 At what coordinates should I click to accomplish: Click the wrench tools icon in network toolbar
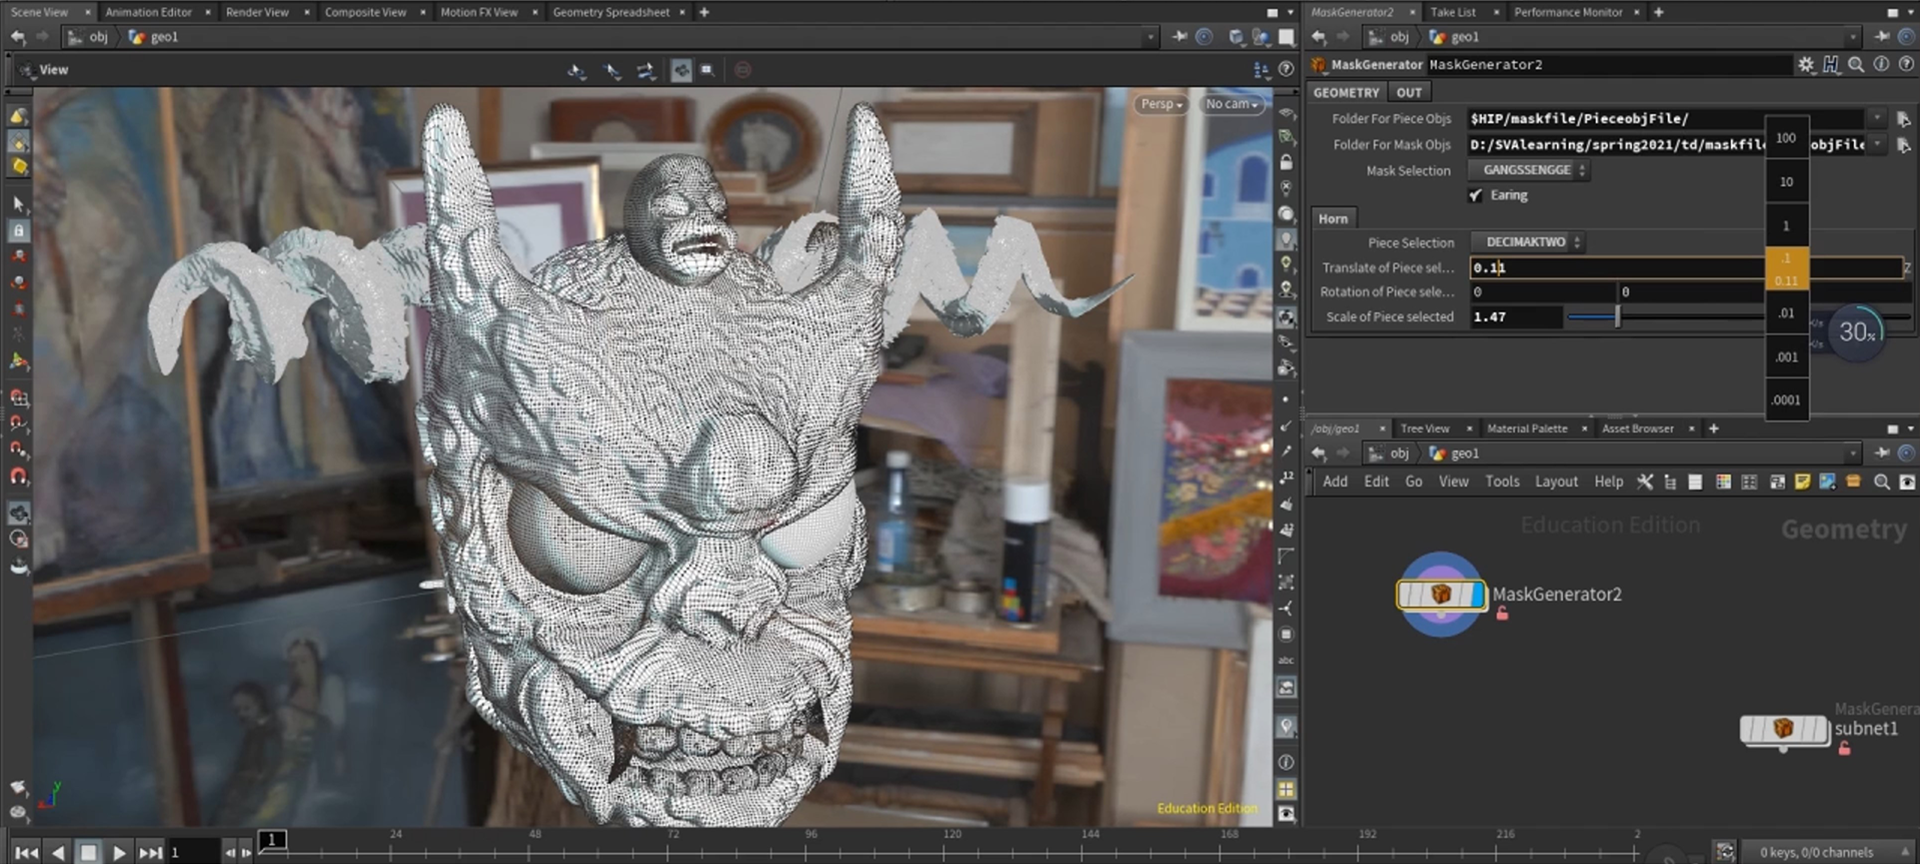[1645, 482]
